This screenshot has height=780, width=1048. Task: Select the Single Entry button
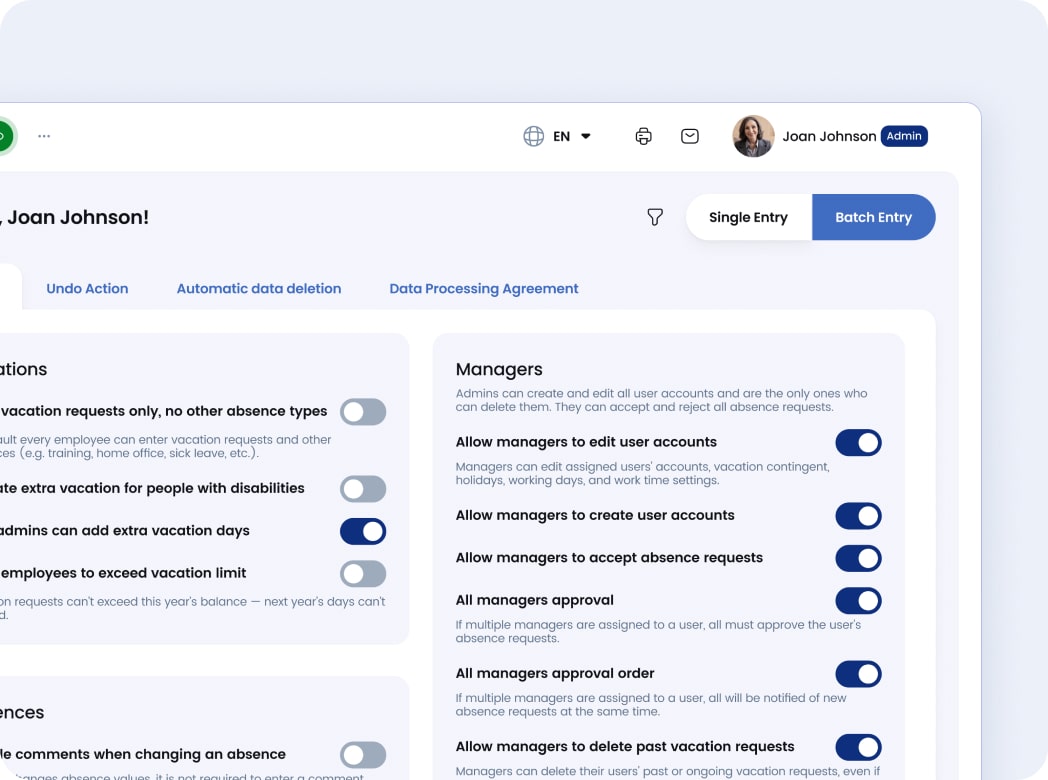coord(748,217)
